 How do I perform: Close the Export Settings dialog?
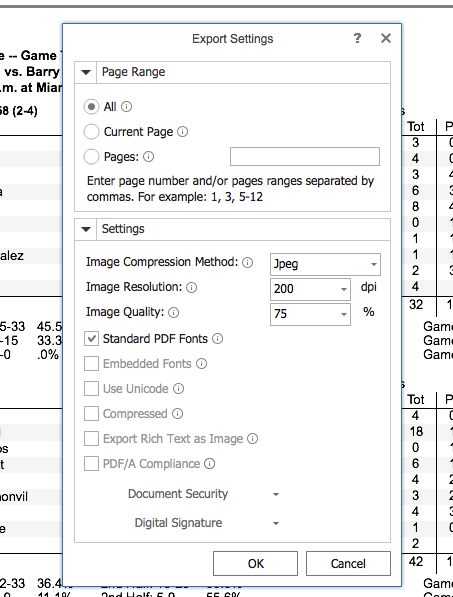point(386,38)
